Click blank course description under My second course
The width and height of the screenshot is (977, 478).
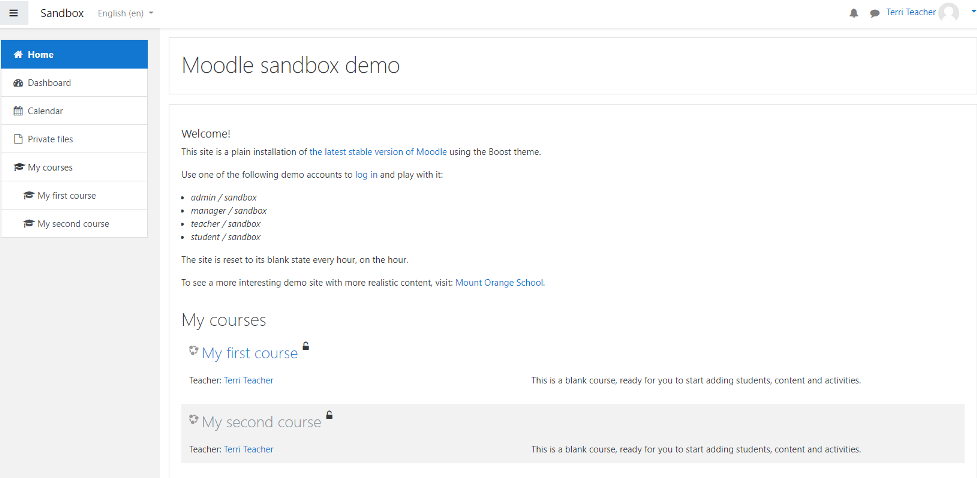tap(696, 449)
